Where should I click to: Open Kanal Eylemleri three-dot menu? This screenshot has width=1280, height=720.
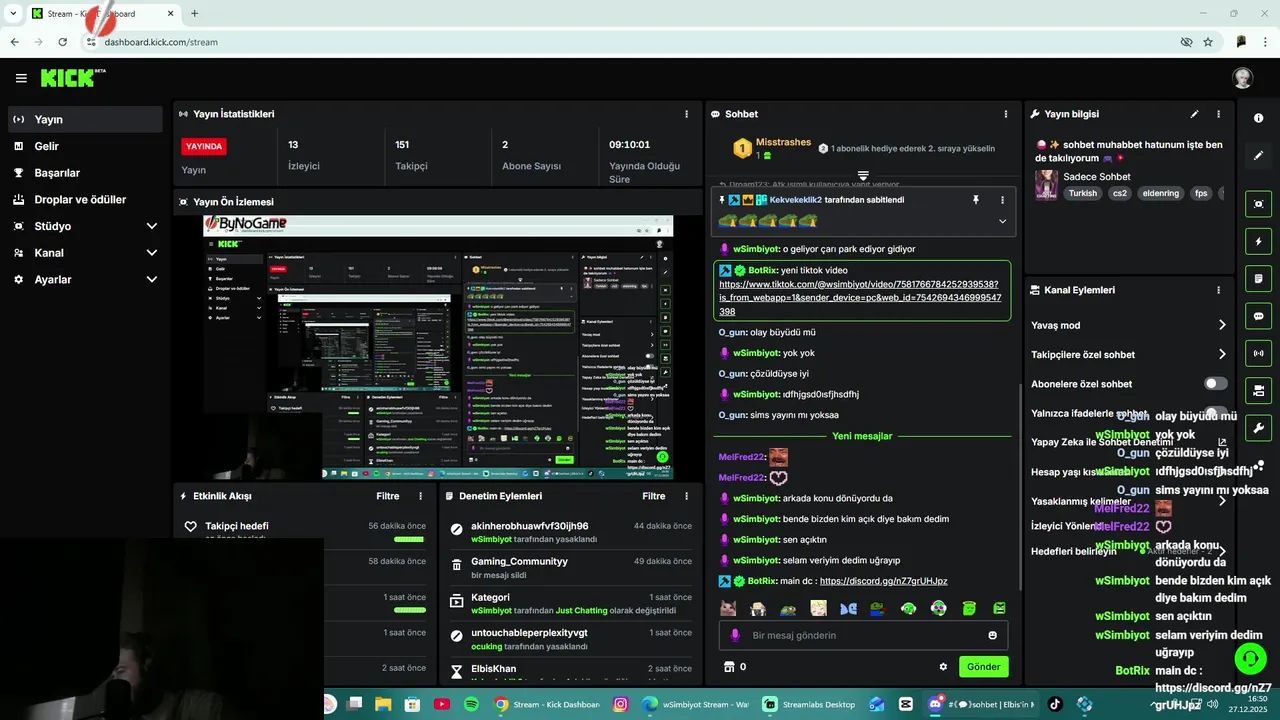point(1218,290)
